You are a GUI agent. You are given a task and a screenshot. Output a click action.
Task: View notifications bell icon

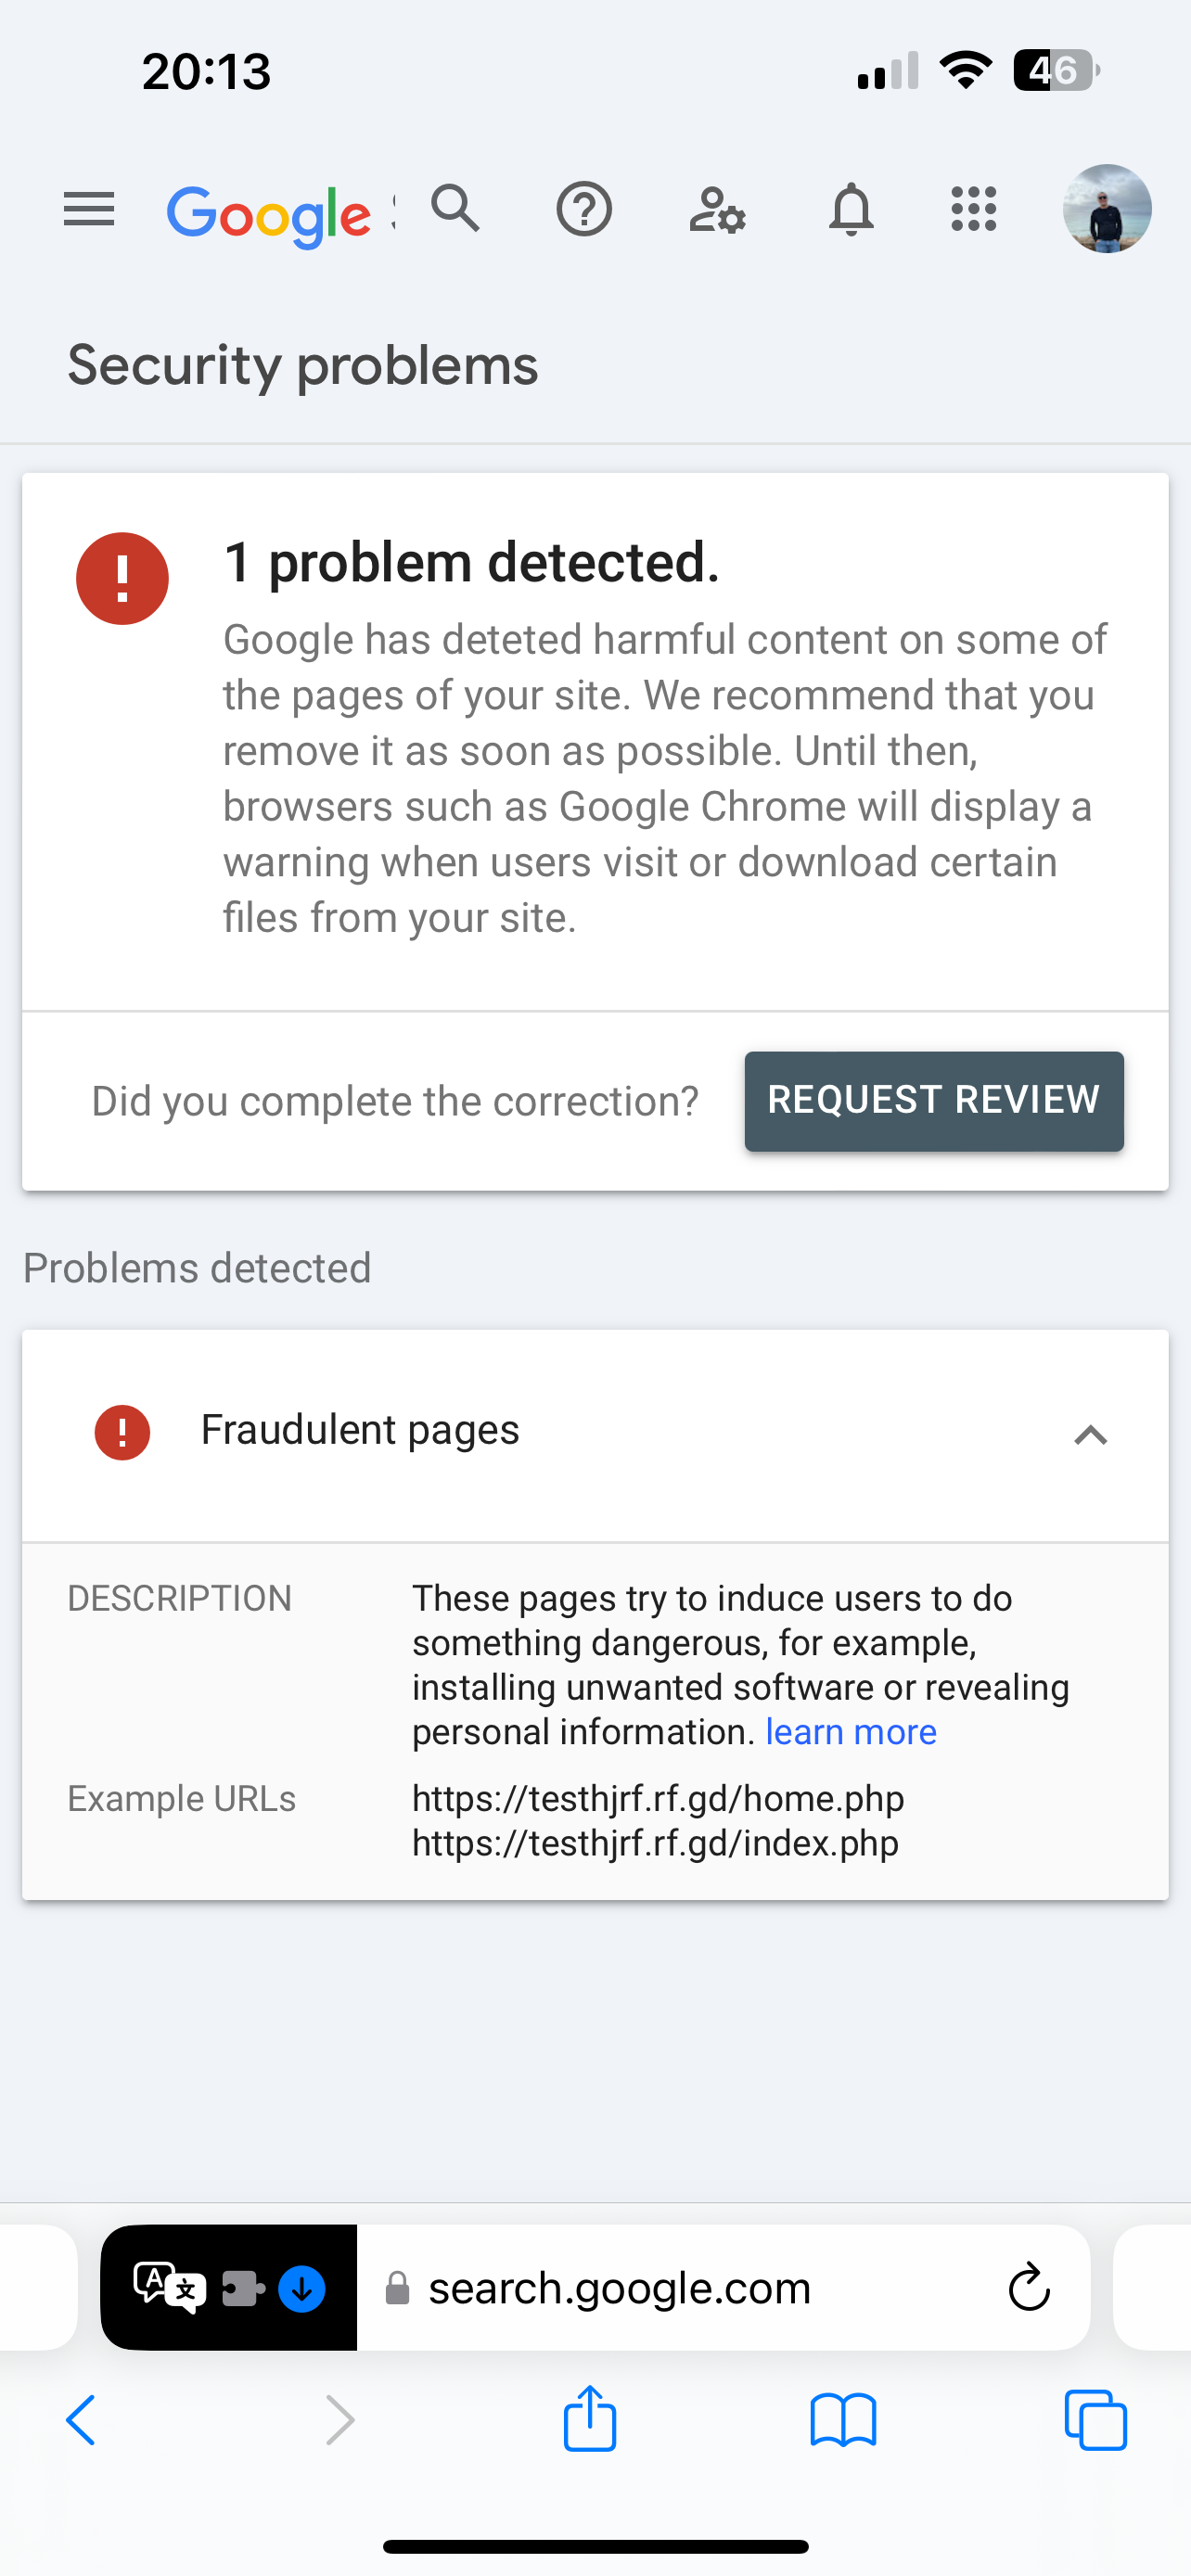point(851,210)
